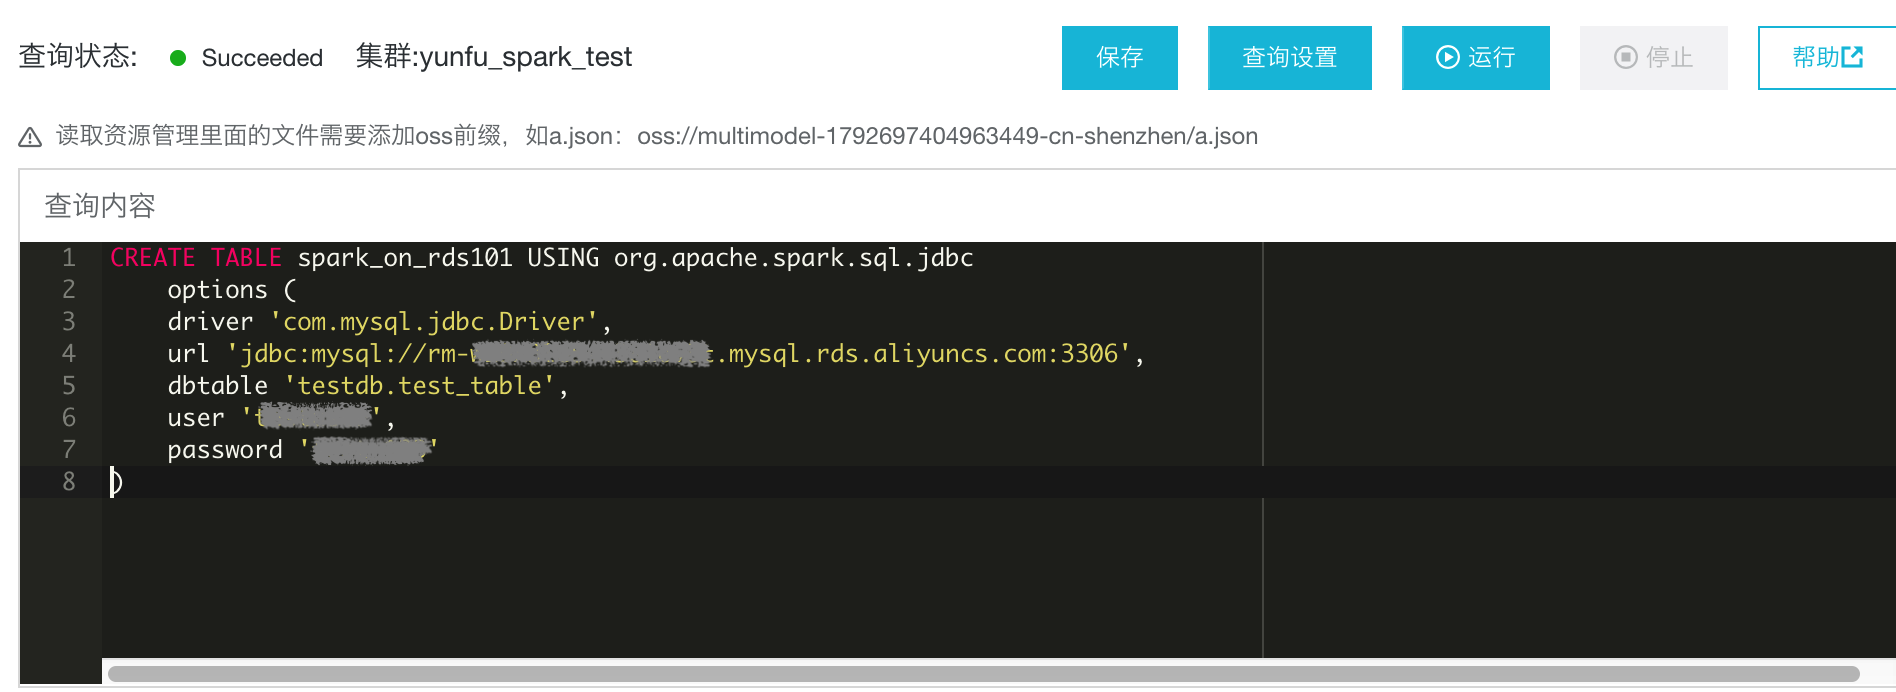Click table name spark_on_rds101
The height and width of the screenshot is (692, 1896).
tap(405, 258)
